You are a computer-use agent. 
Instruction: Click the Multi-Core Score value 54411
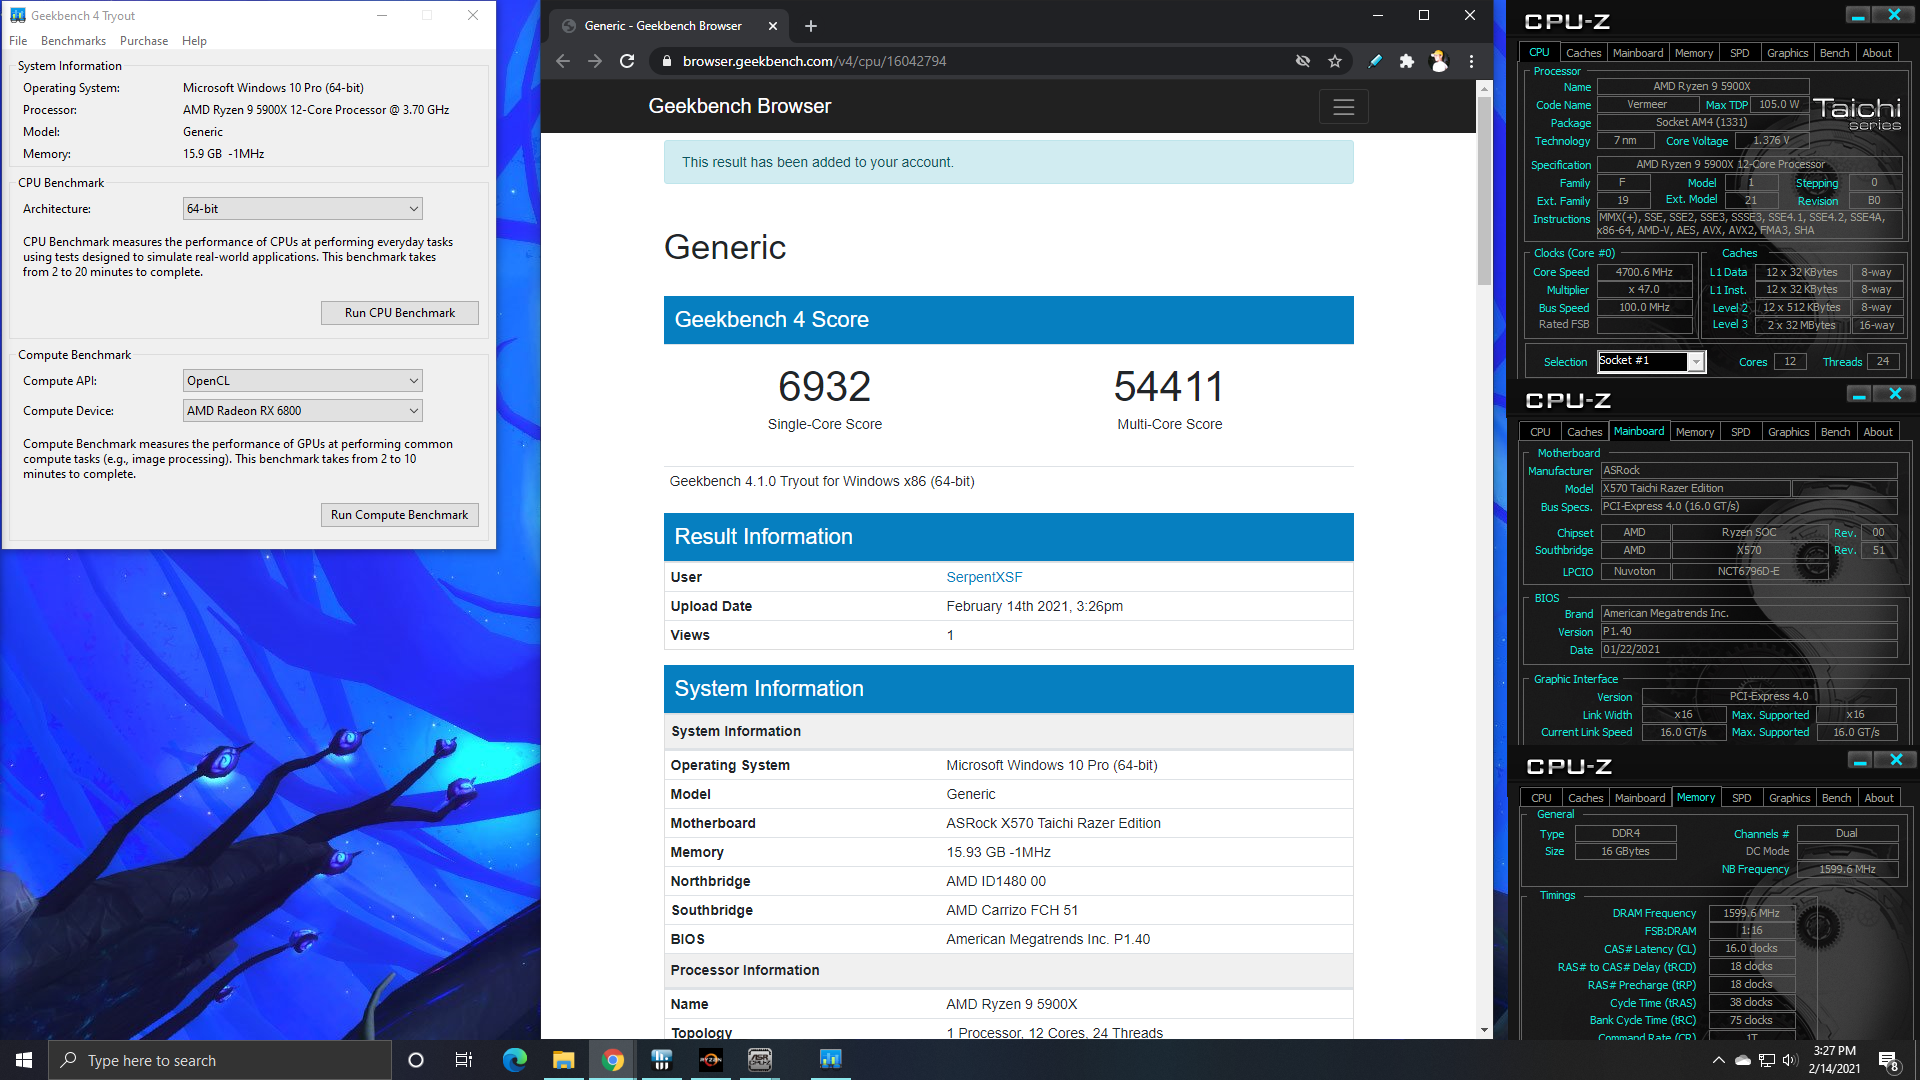tap(1168, 387)
